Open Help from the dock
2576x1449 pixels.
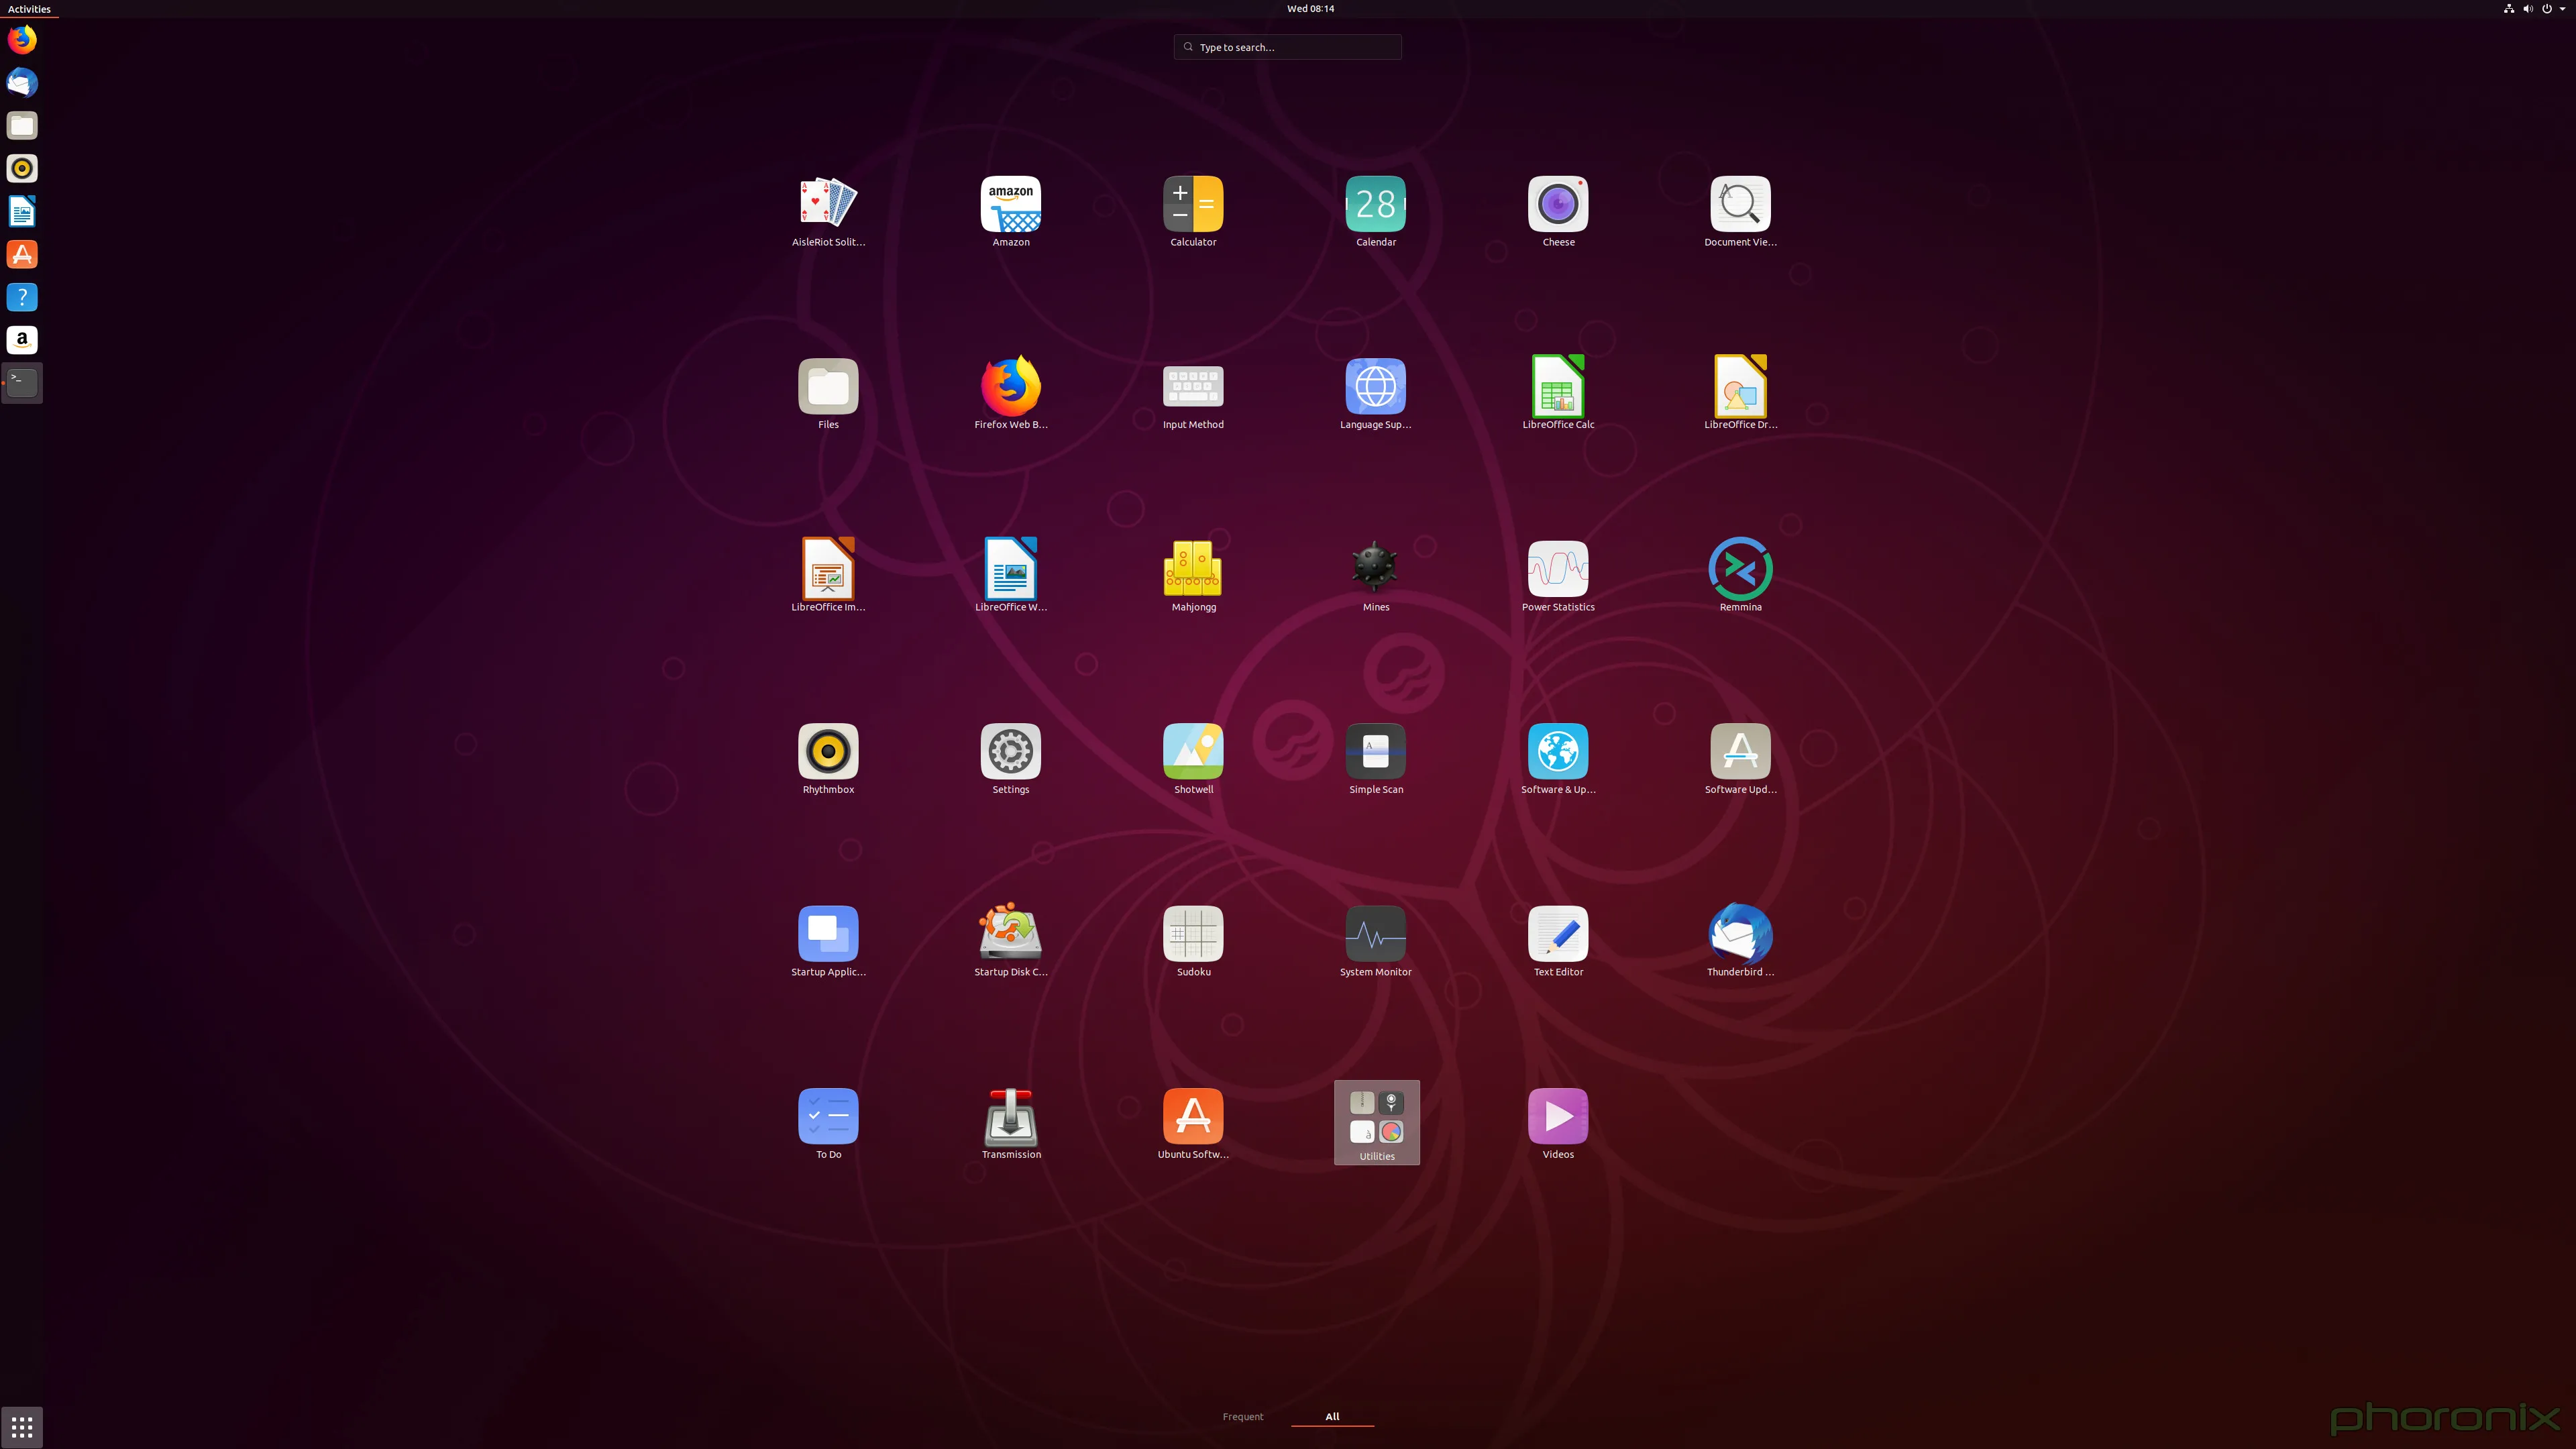22,298
